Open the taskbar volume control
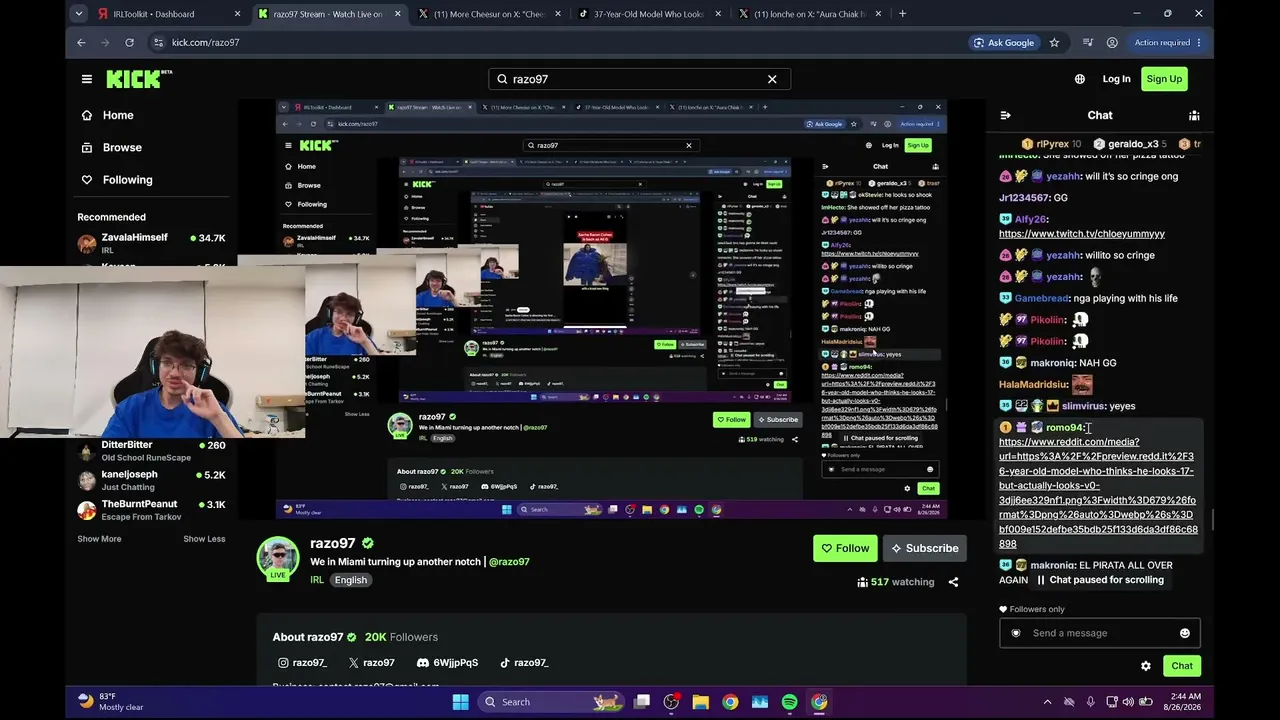This screenshot has width=1280, height=720. 1130,702
